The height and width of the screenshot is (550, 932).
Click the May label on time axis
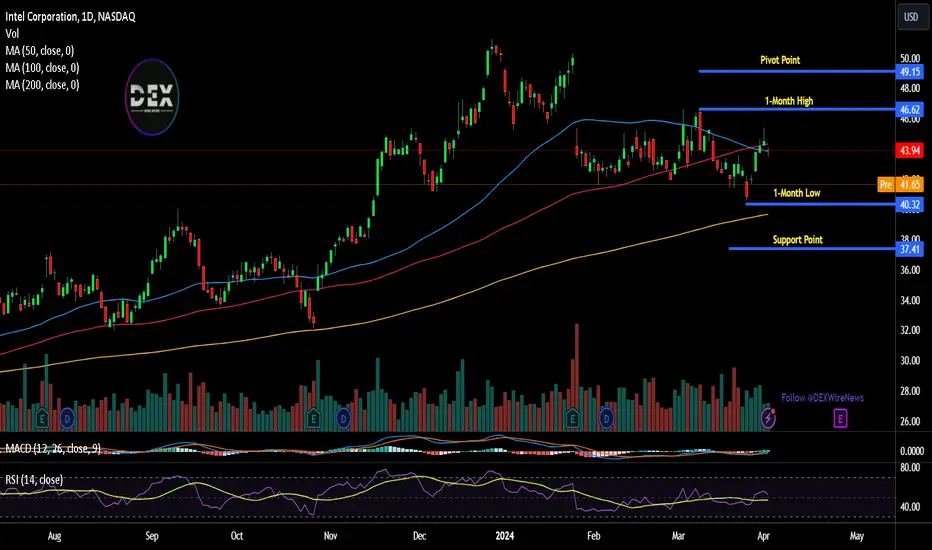pos(857,536)
